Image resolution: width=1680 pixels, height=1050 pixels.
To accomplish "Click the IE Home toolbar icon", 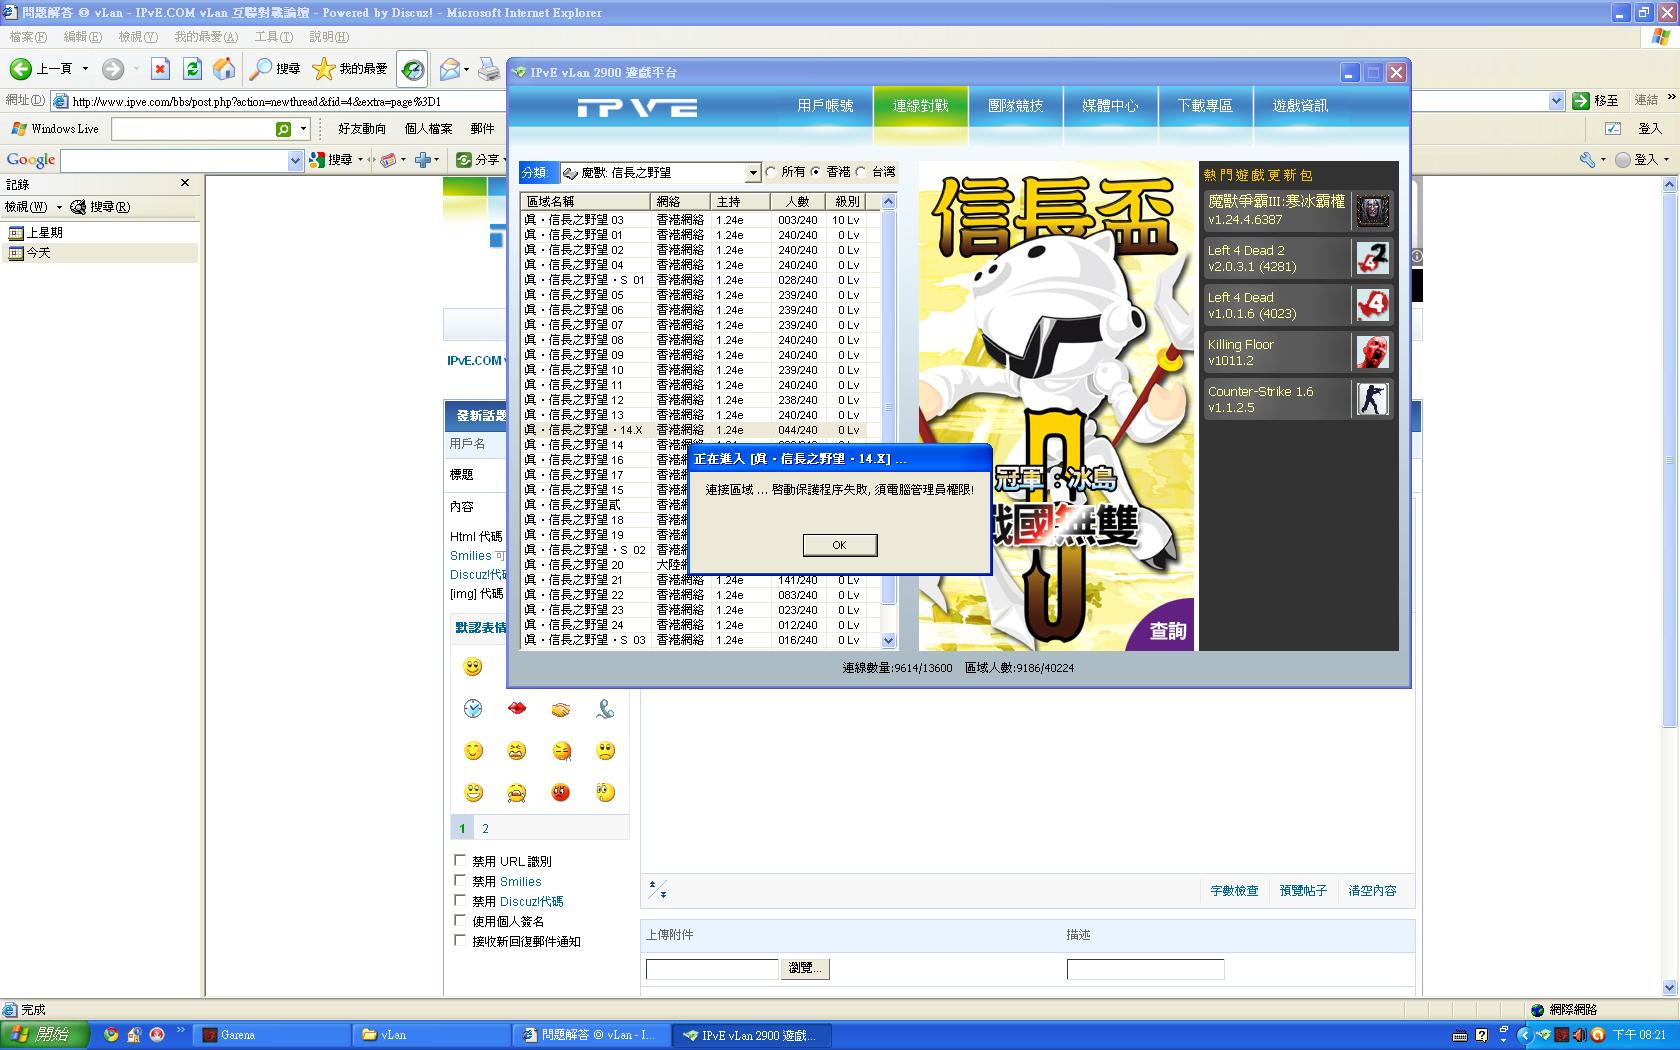I will pyautogui.click(x=225, y=69).
